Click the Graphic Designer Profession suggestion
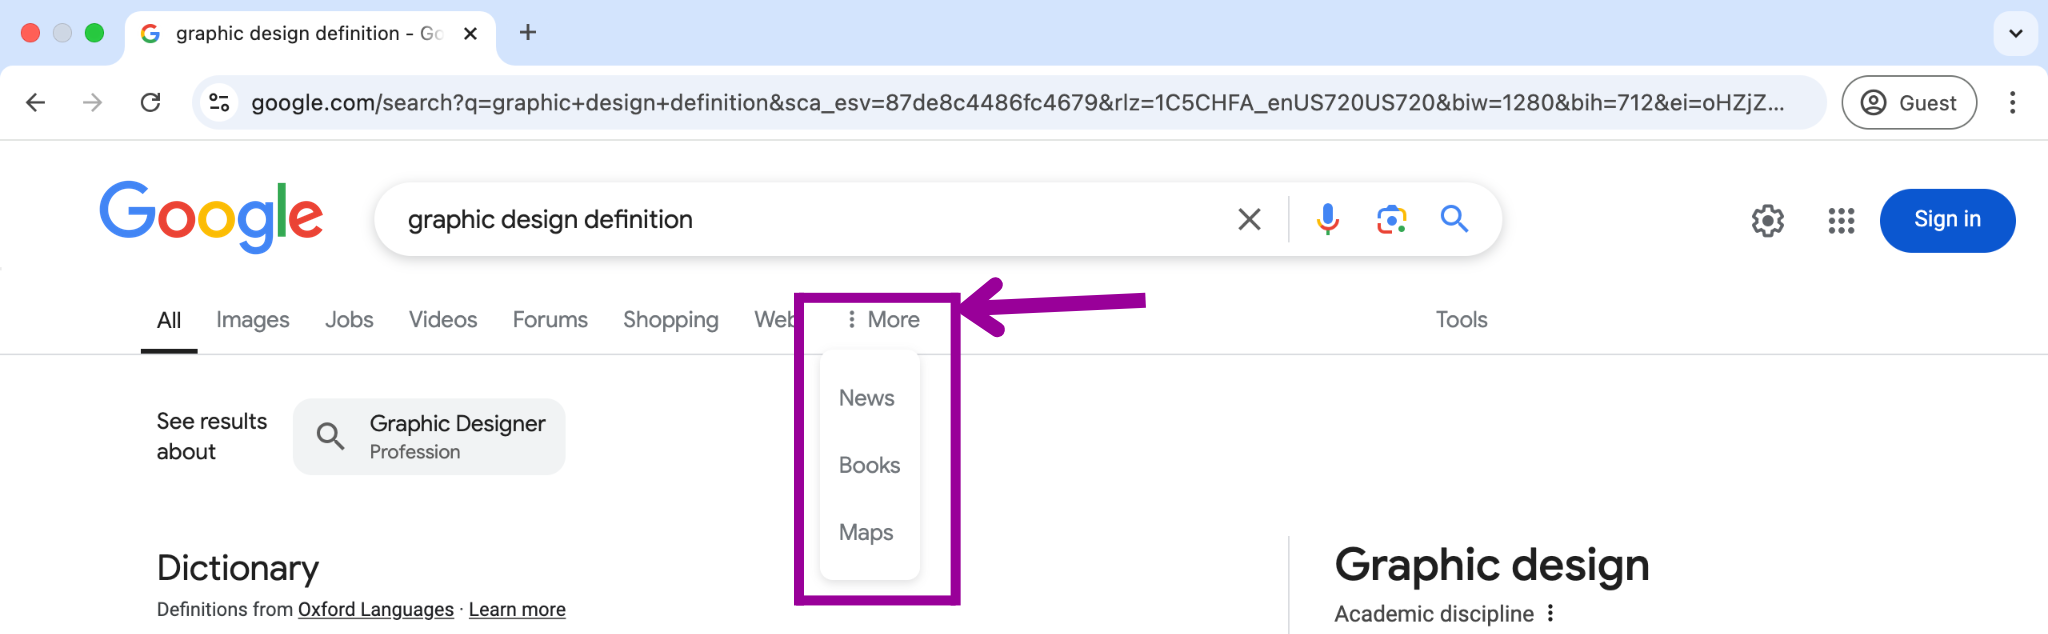Image resolution: width=2048 pixels, height=634 pixels. (429, 437)
